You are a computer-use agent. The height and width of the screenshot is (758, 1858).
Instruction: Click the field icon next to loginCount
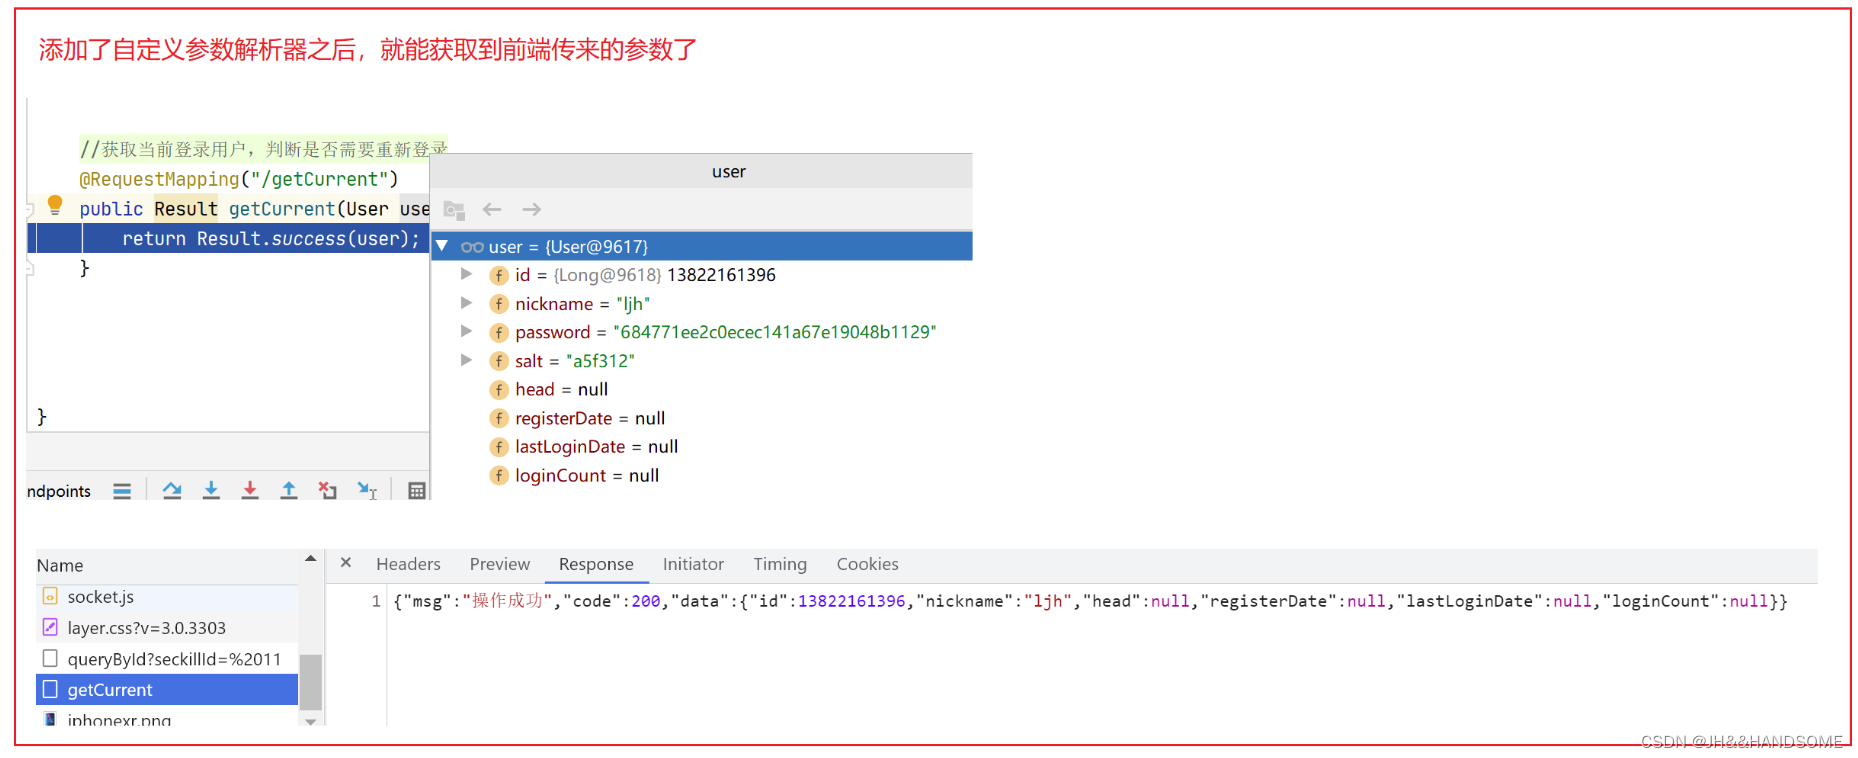click(499, 476)
